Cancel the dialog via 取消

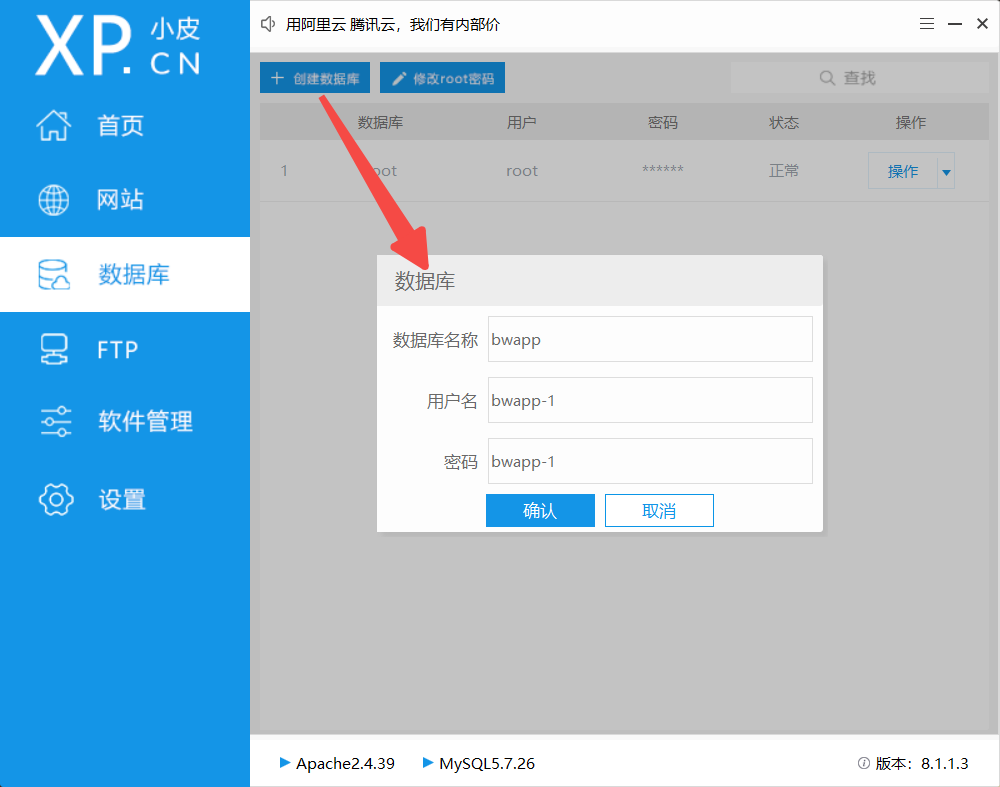(659, 510)
